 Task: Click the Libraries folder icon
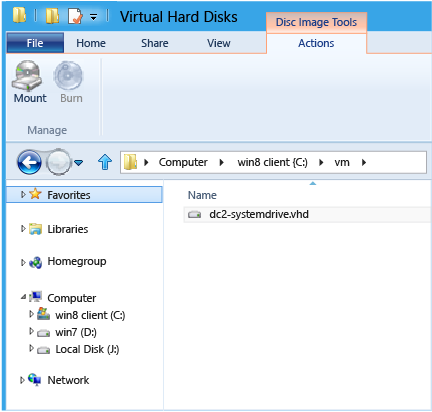click(35, 229)
